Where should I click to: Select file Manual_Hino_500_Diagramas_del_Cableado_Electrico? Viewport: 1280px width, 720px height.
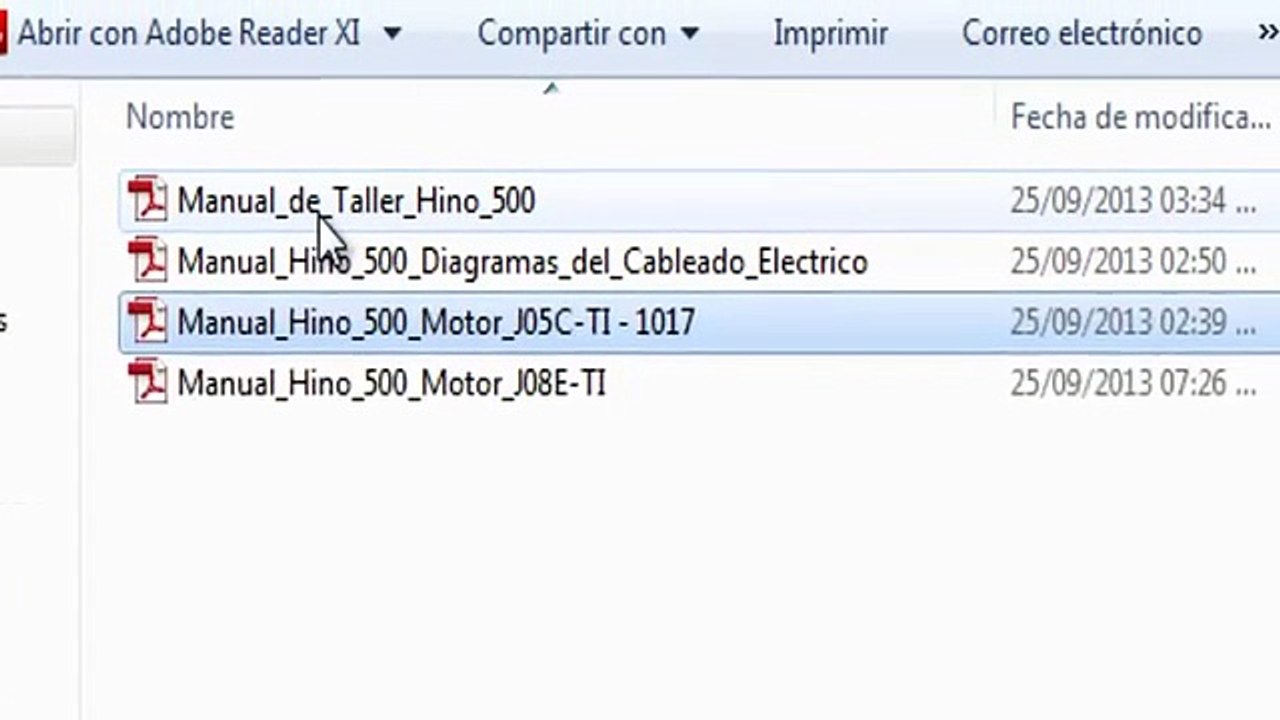coord(522,262)
